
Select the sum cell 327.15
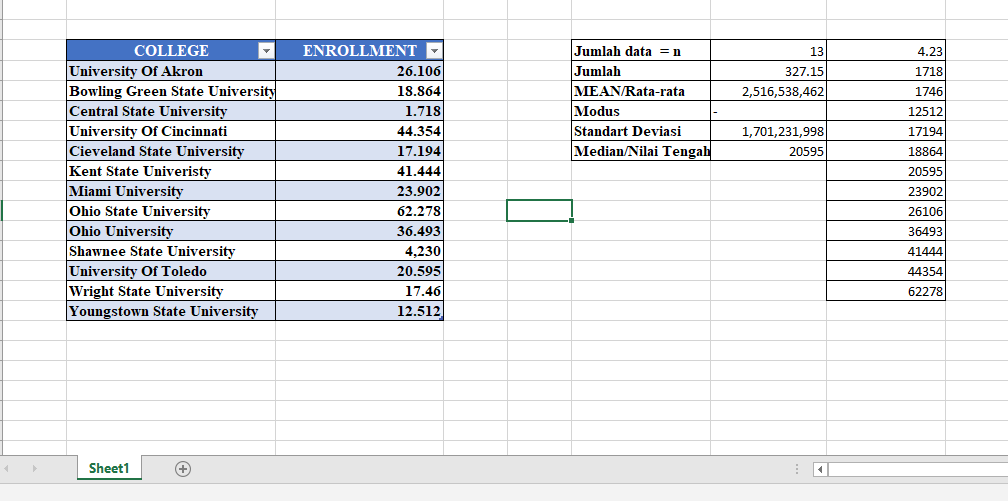click(x=768, y=71)
